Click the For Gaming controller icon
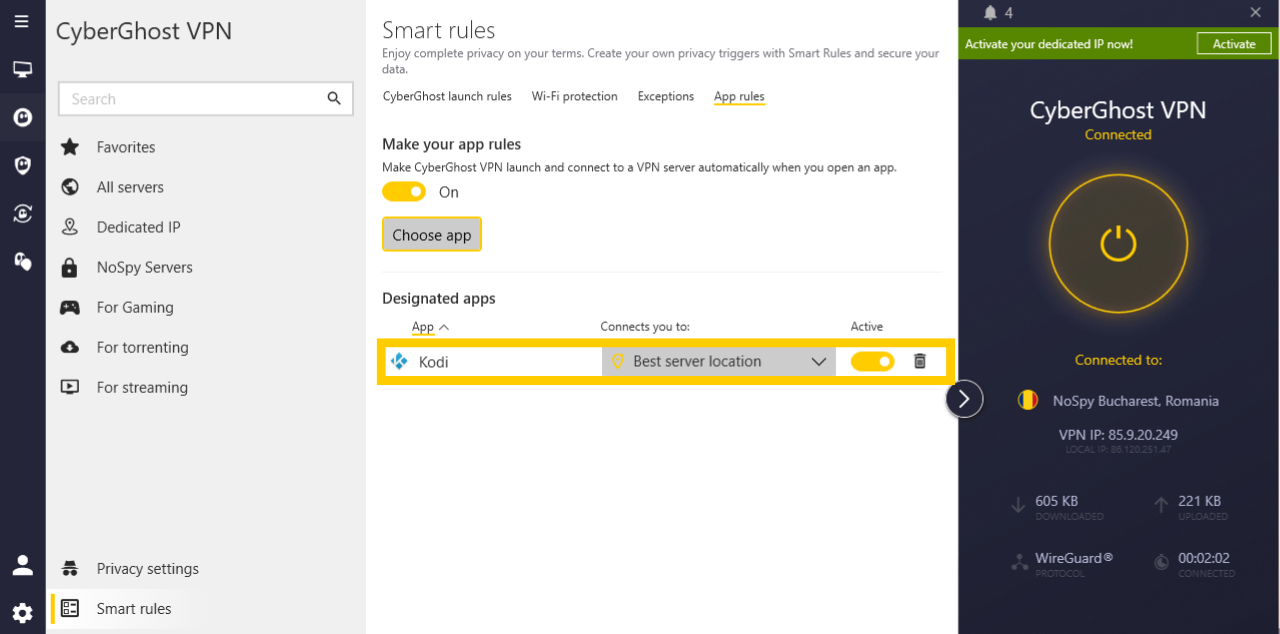 tap(70, 307)
